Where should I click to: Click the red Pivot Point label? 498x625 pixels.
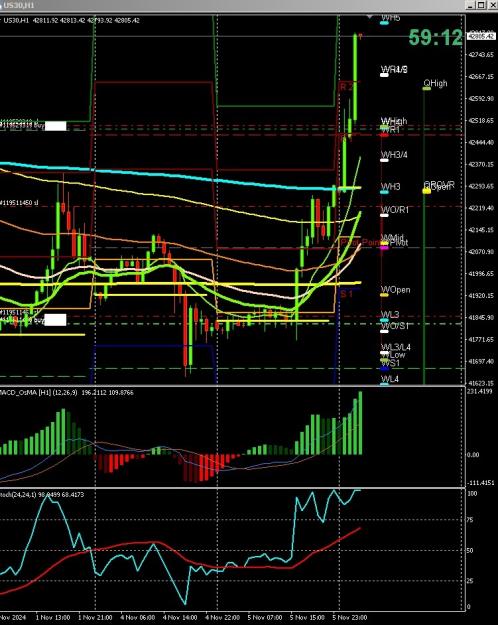pos(360,242)
